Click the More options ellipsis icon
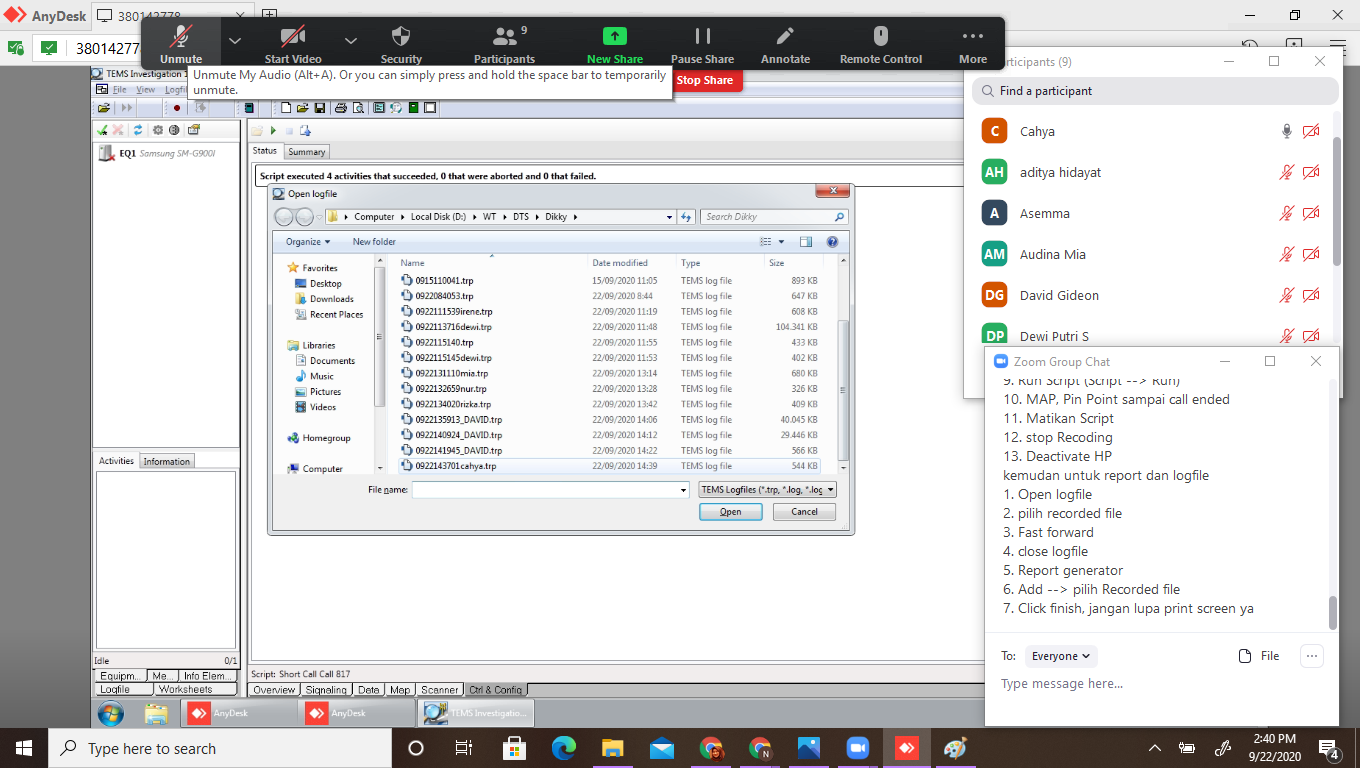Image resolution: width=1360 pixels, height=768 pixels. point(972,38)
